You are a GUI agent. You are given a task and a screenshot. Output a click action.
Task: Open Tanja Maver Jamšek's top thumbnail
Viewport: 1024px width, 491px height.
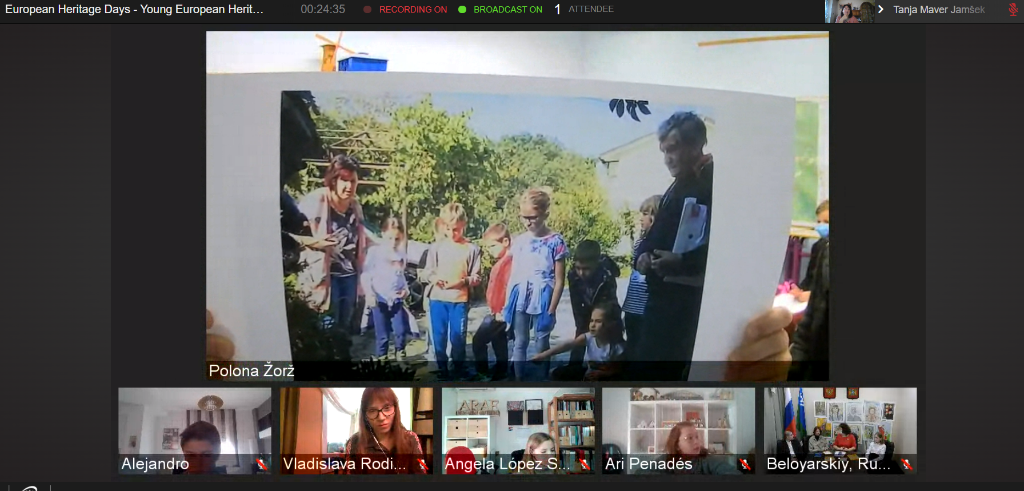850,11
